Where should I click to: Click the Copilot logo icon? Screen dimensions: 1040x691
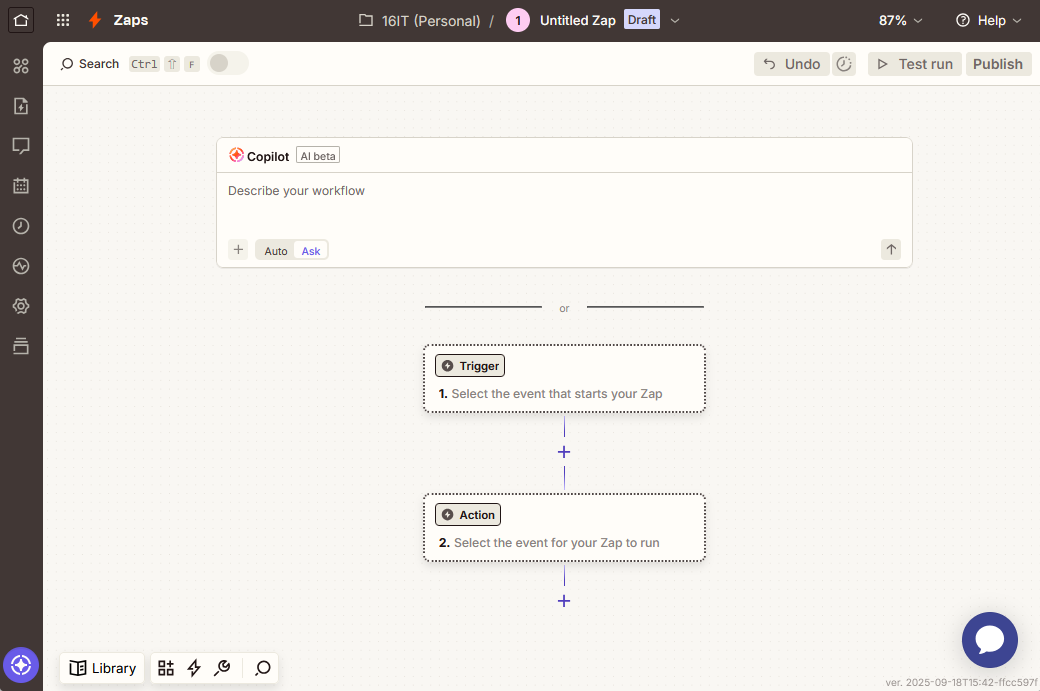point(236,155)
